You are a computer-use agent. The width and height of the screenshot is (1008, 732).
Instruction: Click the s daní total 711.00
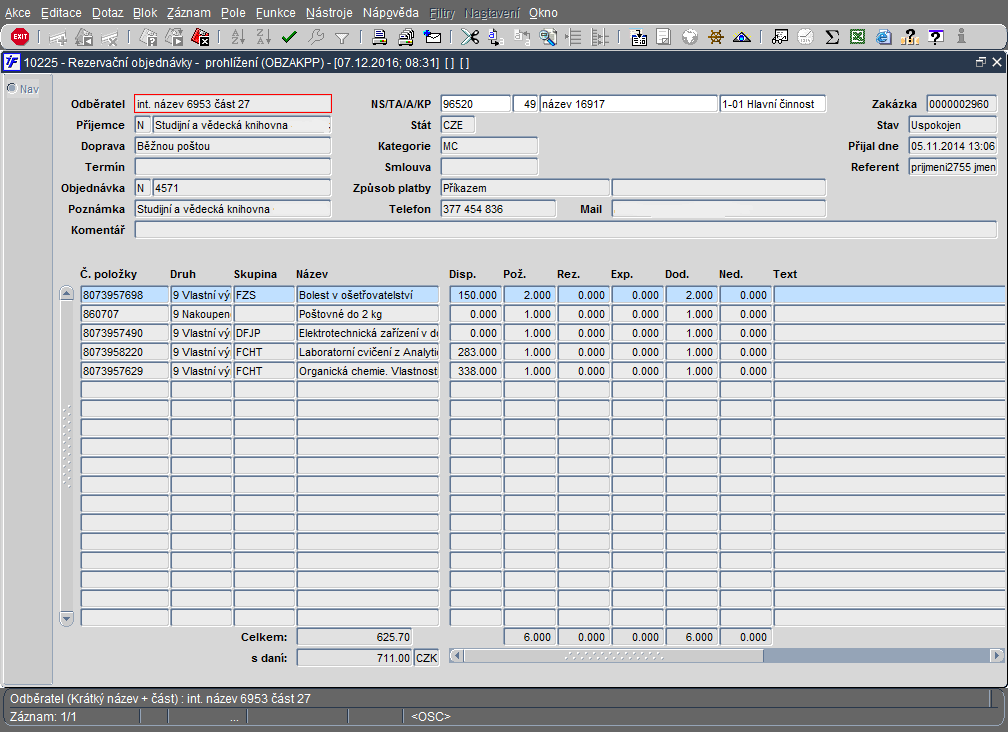(355, 658)
